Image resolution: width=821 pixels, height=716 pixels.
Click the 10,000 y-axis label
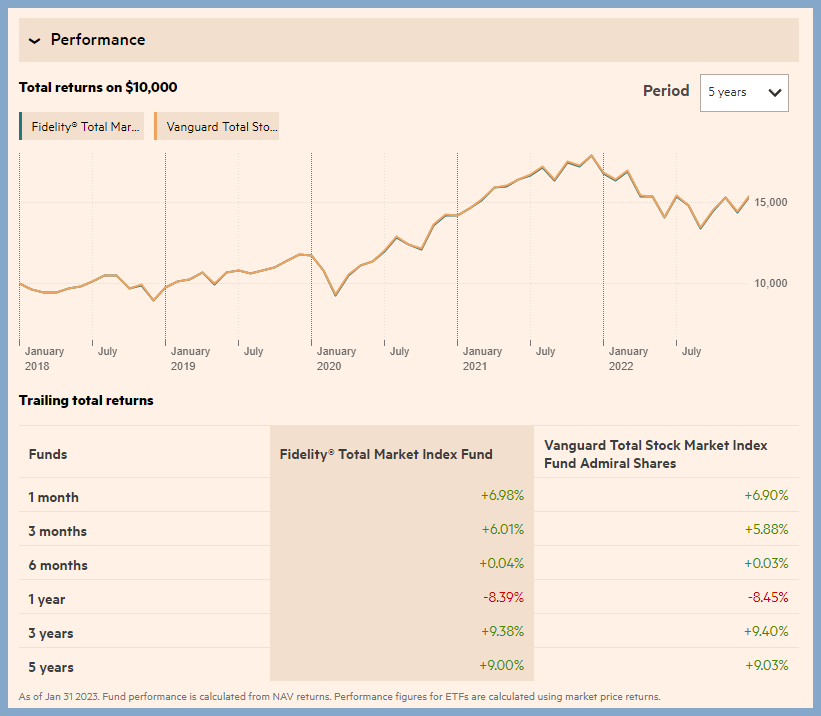(770, 283)
